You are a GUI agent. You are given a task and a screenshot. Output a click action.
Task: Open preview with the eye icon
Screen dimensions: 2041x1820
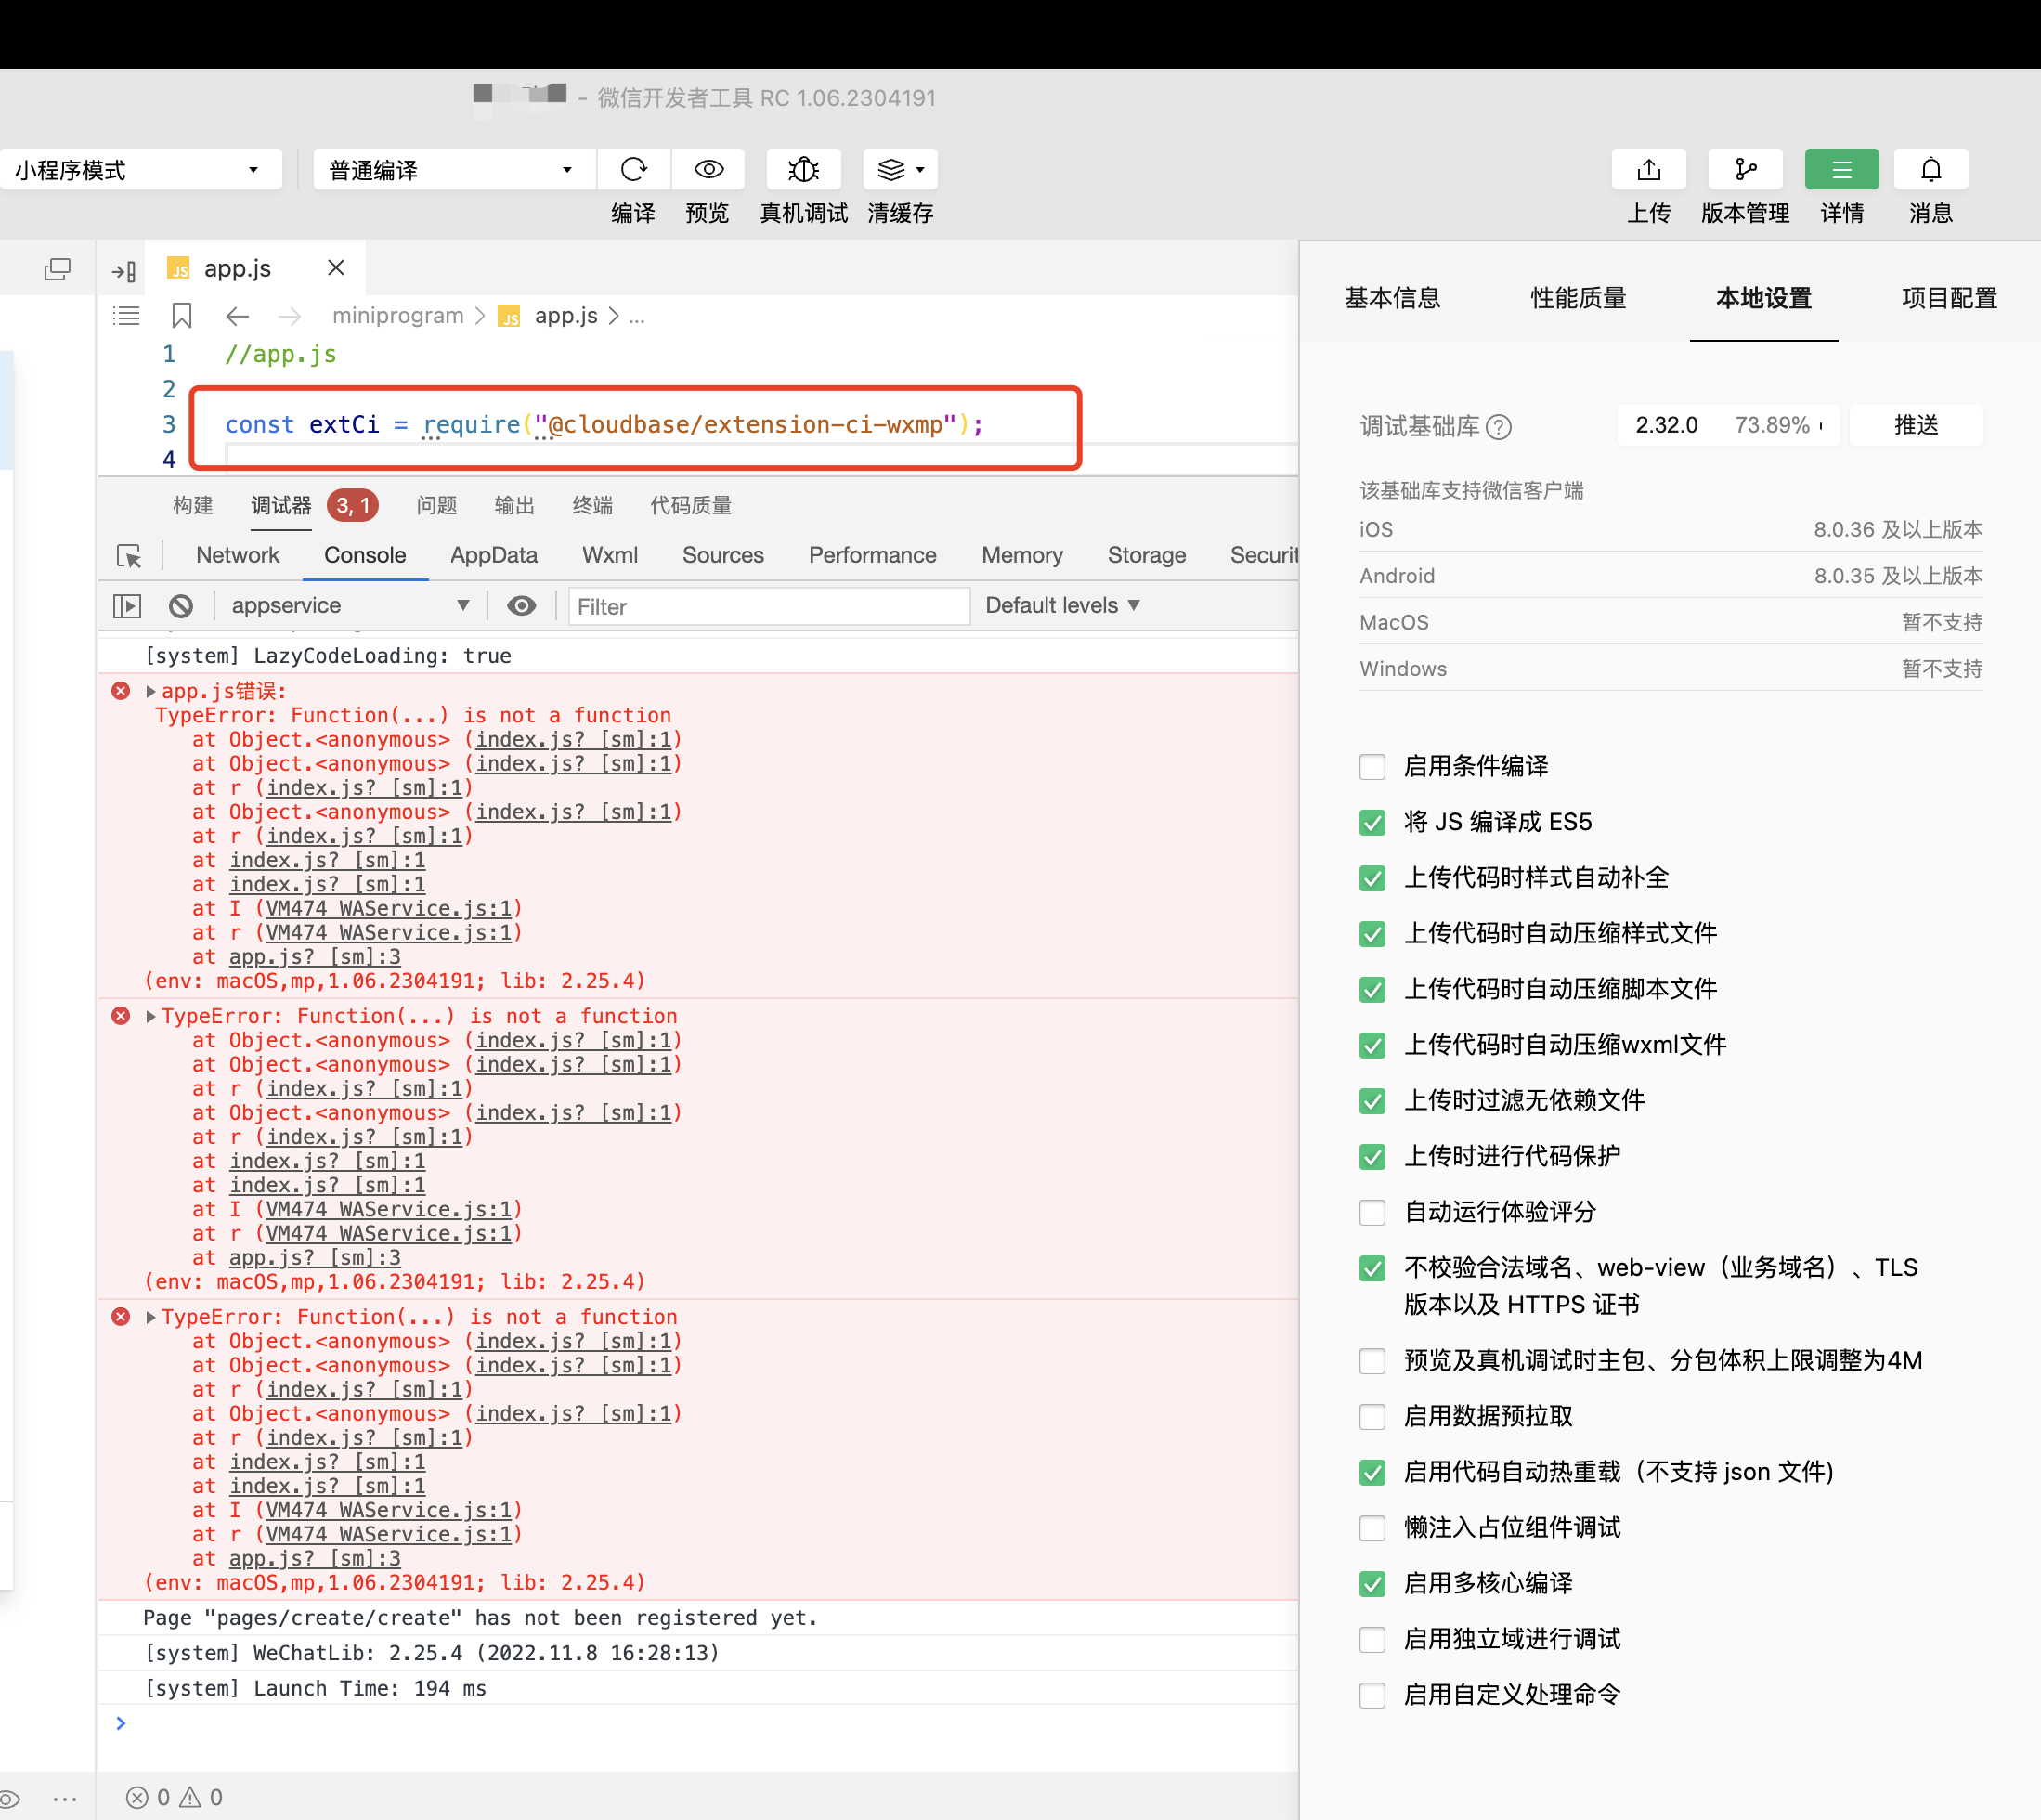(708, 169)
